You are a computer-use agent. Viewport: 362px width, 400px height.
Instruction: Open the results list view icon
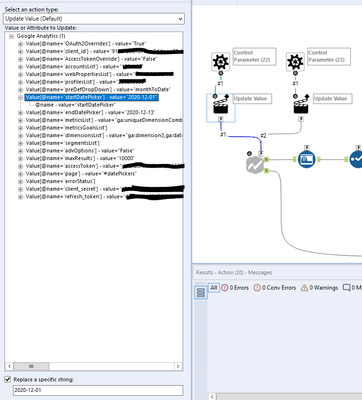[201, 292]
